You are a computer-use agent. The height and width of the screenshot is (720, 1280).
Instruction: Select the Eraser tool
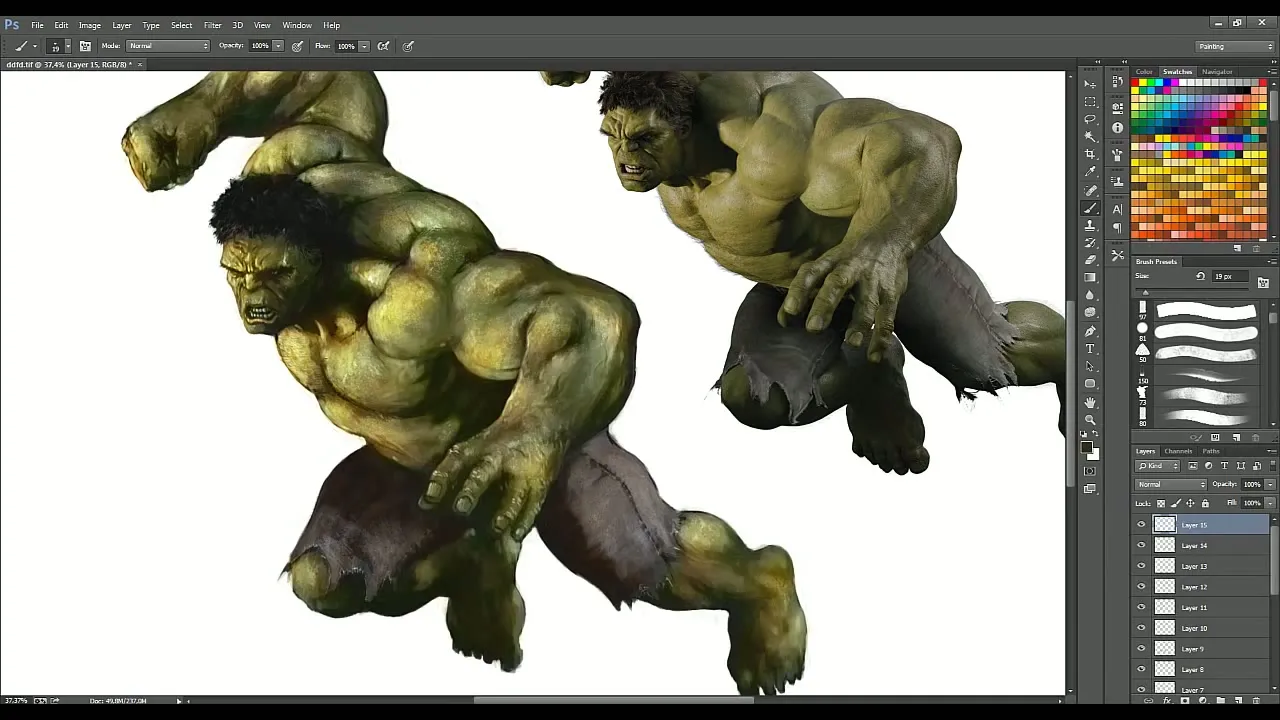pyautogui.click(x=1090, y=260)
